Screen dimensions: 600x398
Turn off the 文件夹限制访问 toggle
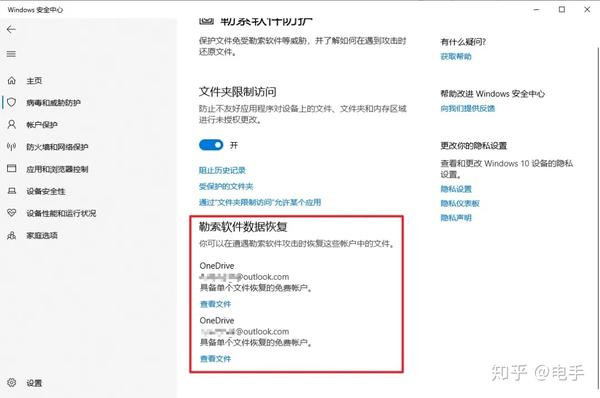coord(211,145)
